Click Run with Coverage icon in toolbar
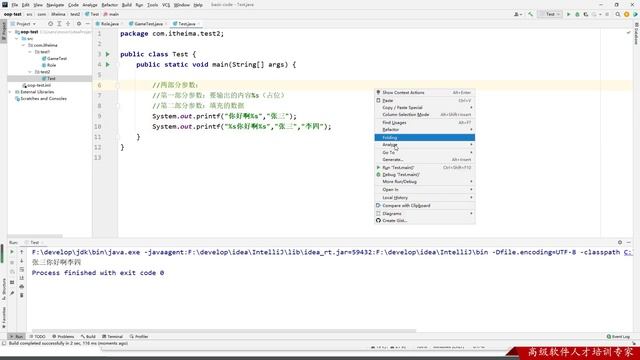640x360 pixels. click(x=586, y=14)
